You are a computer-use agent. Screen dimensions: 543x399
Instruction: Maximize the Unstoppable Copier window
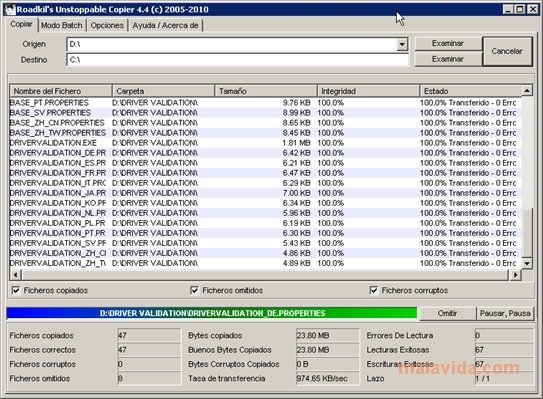(520, 9)
